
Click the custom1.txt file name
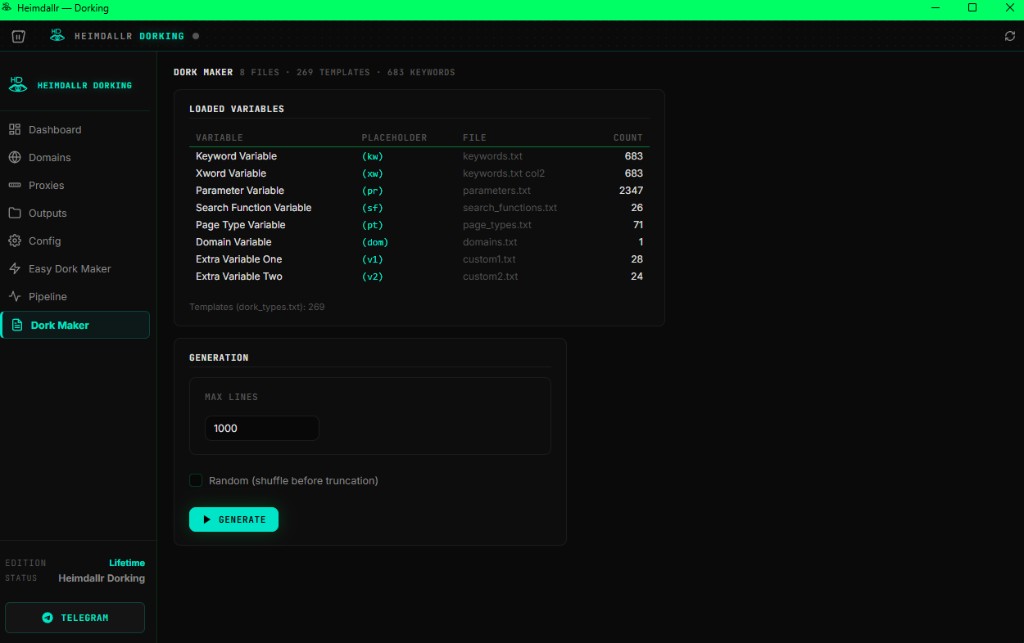click(489, 259)
